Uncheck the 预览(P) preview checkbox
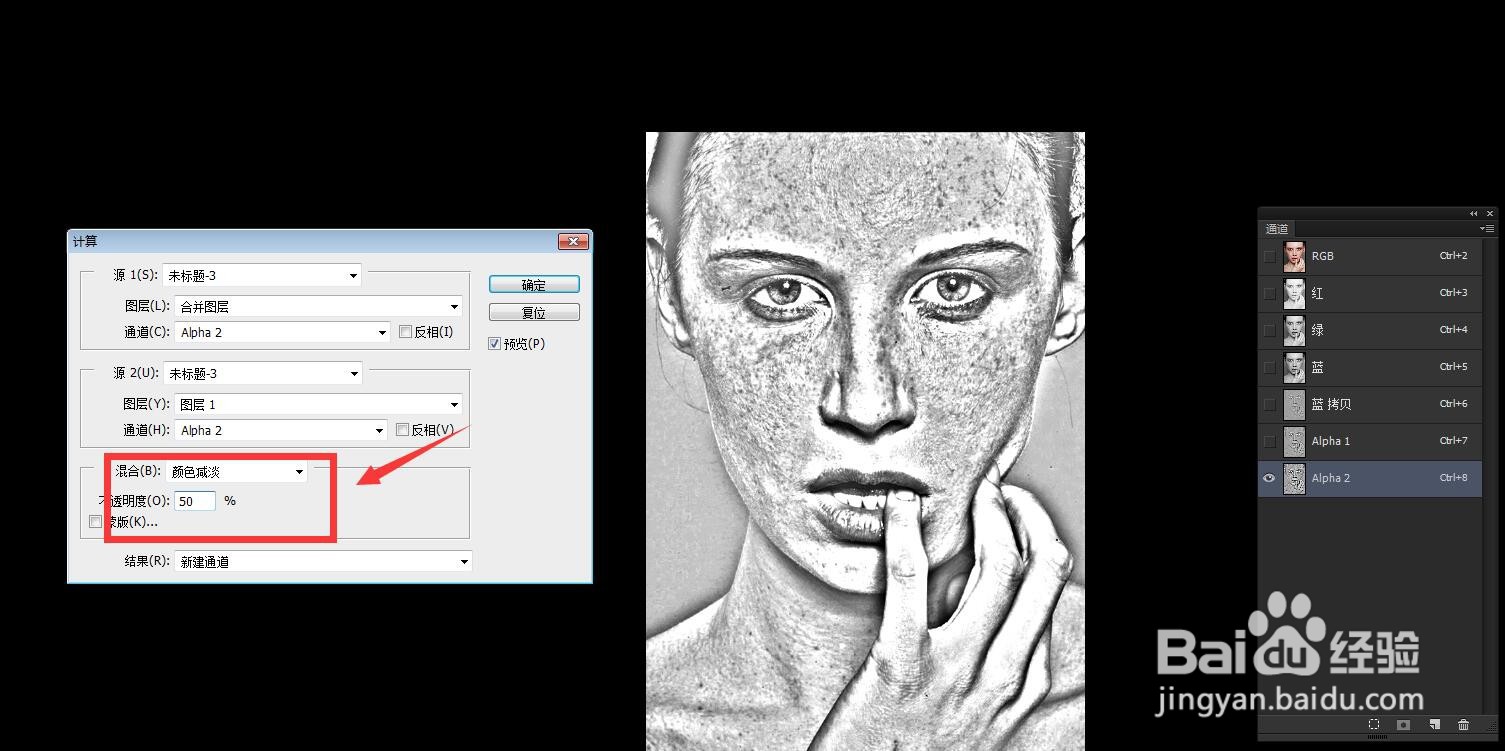Viewport: 1505px width, 751px height. pyautogui.click(x=494, y=344)
